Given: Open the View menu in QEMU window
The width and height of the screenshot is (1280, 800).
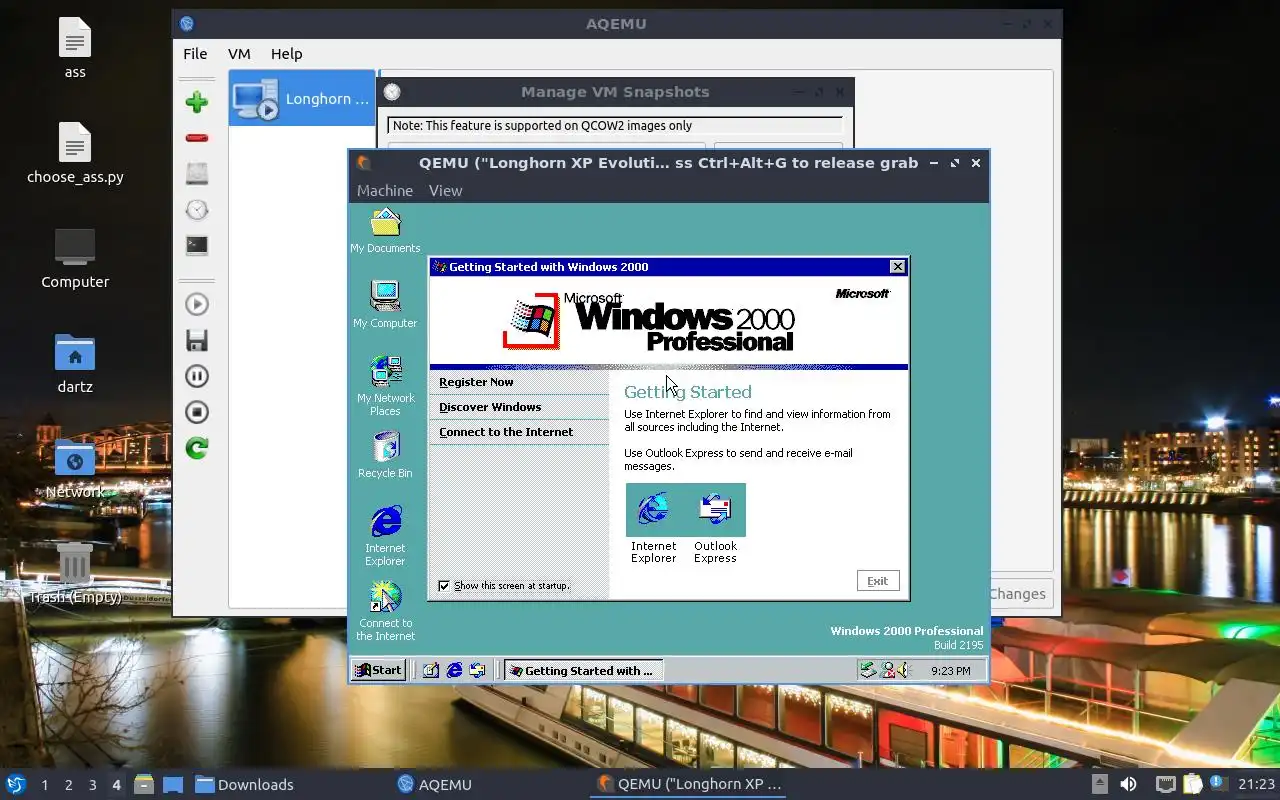Looking at the screenshot, I should point(445,191).
